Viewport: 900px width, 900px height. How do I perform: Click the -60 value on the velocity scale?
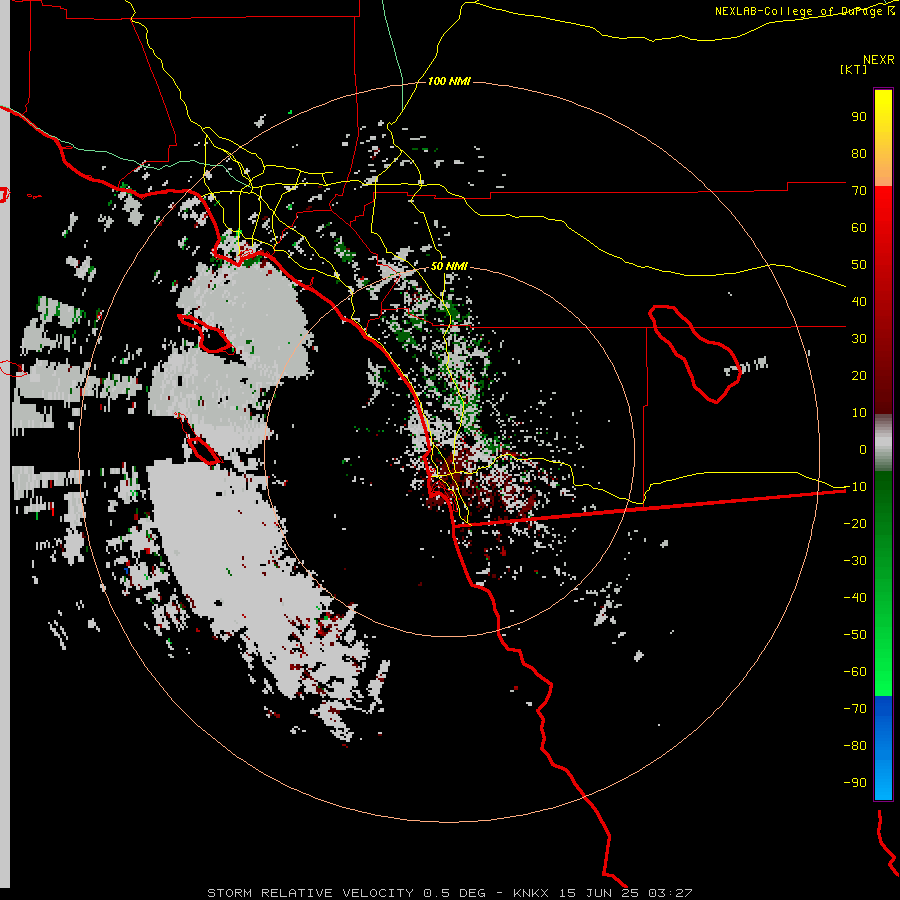coord(855,672)
